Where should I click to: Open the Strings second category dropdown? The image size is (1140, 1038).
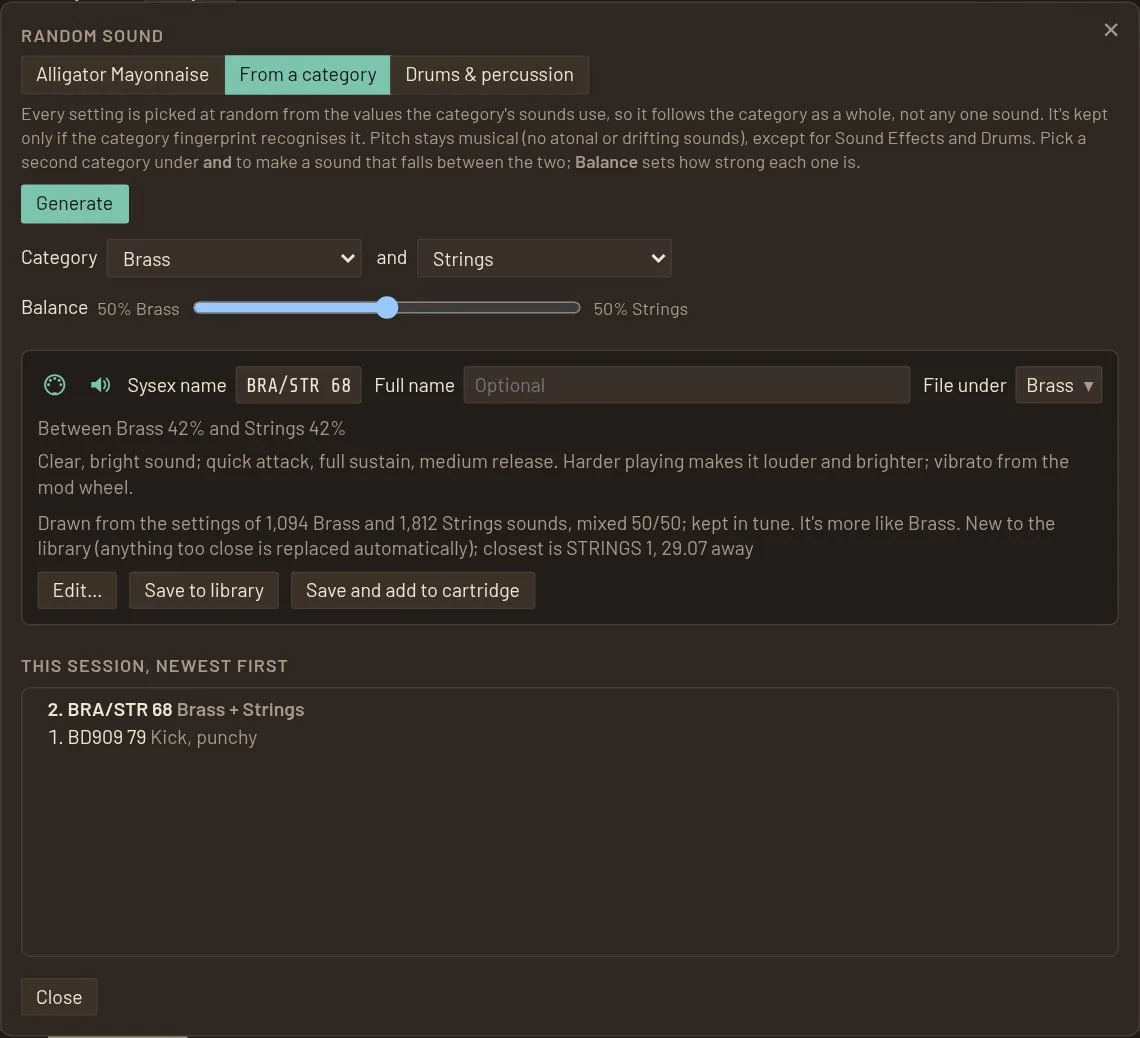[x=544, y=258]
